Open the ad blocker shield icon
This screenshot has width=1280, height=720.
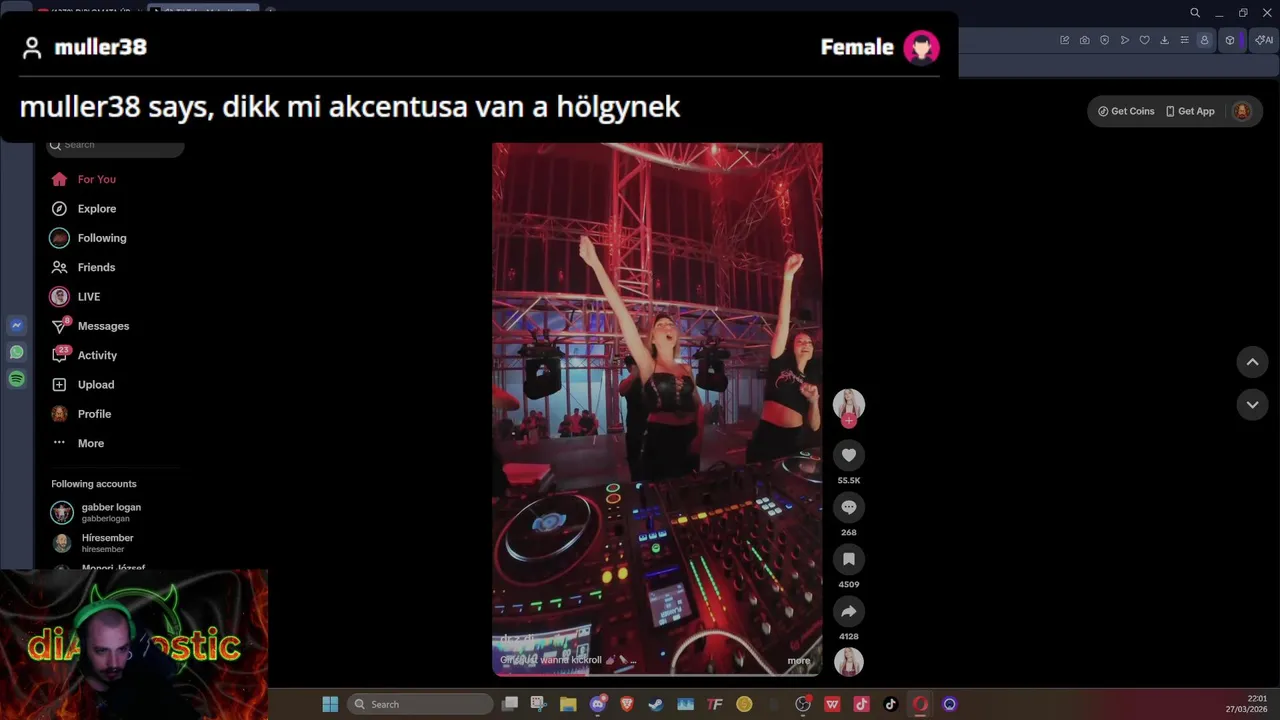(1105, 40)
